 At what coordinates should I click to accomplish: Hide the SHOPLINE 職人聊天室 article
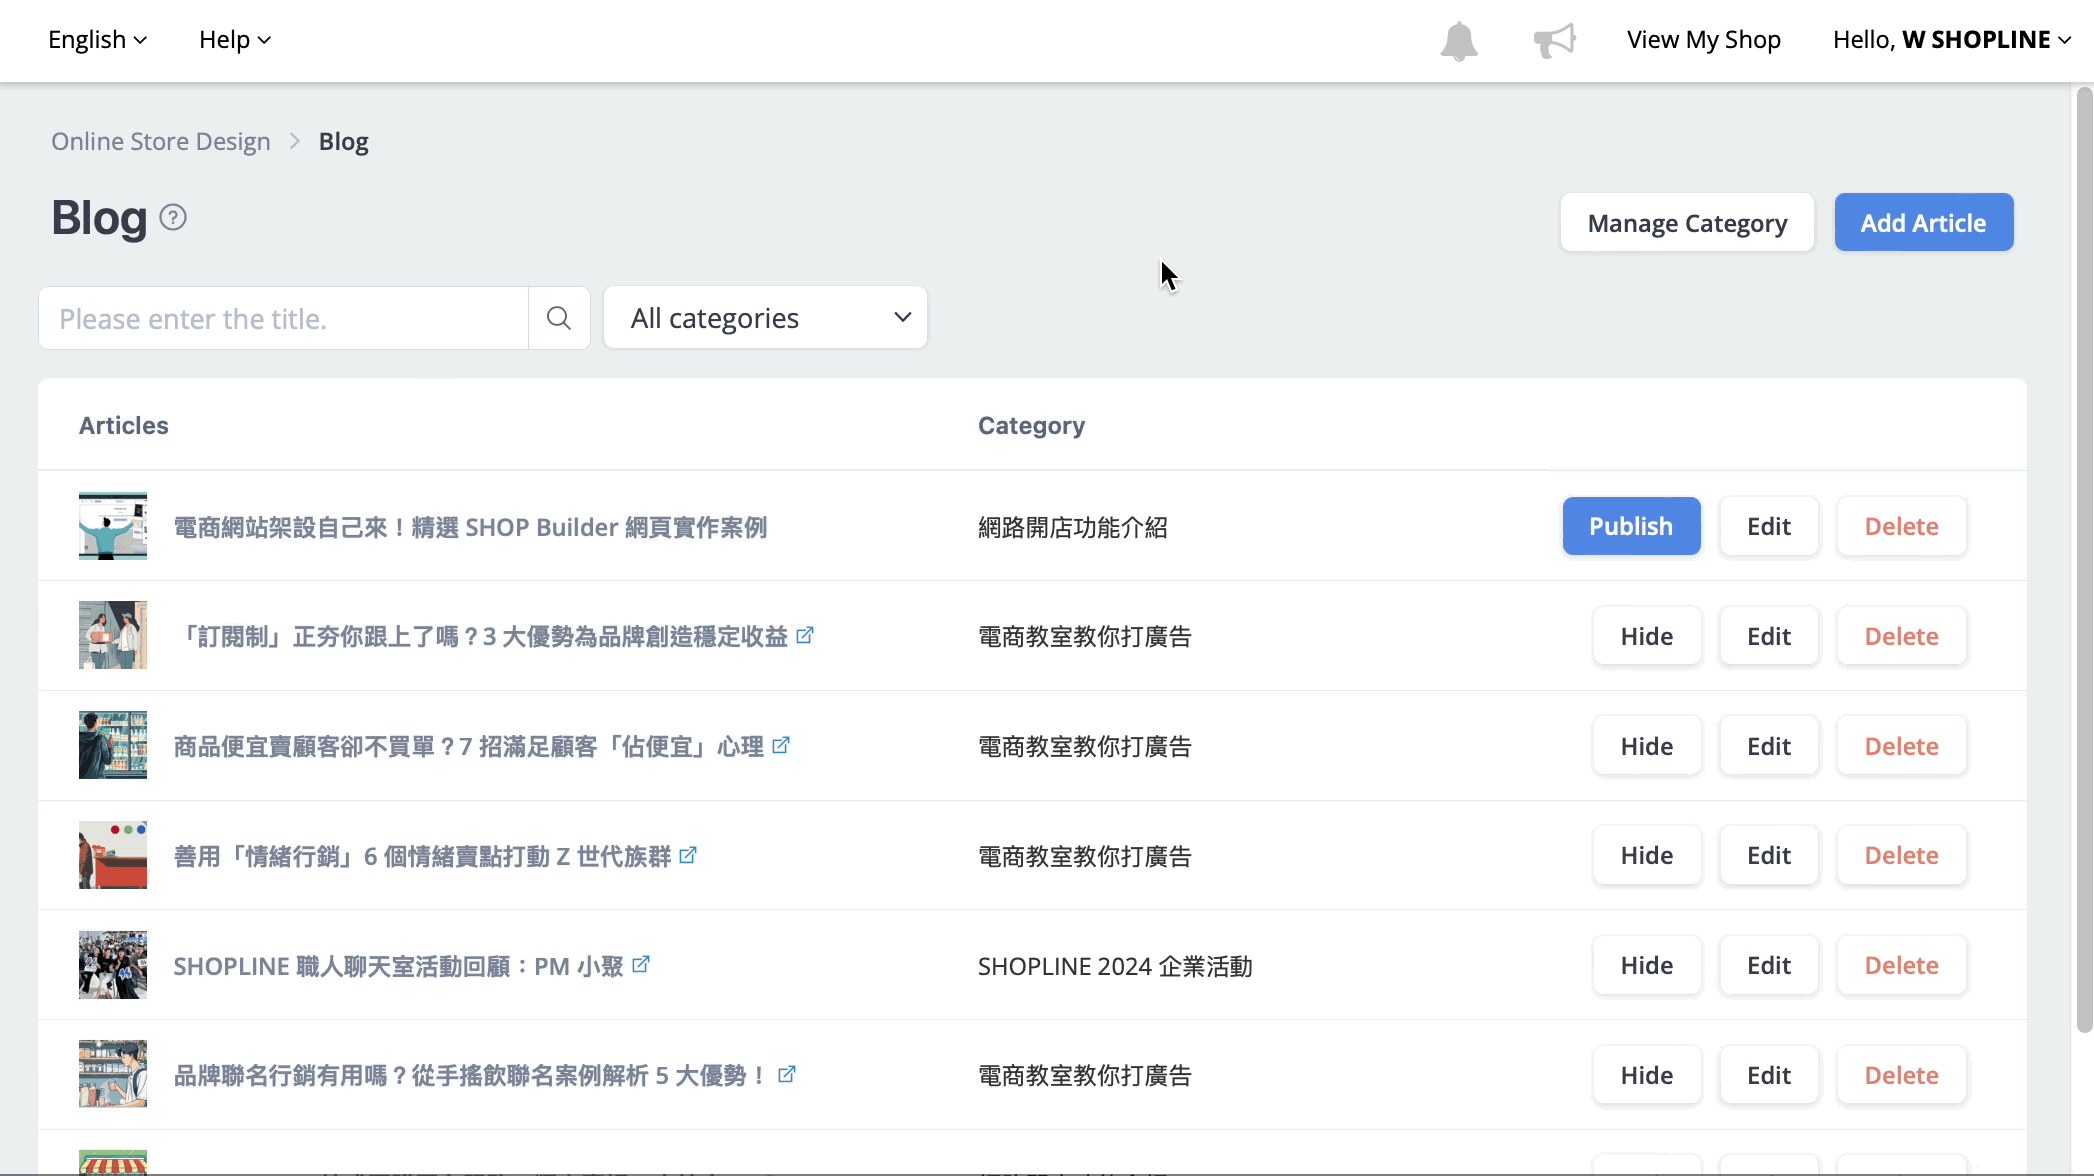point(1647,965)
